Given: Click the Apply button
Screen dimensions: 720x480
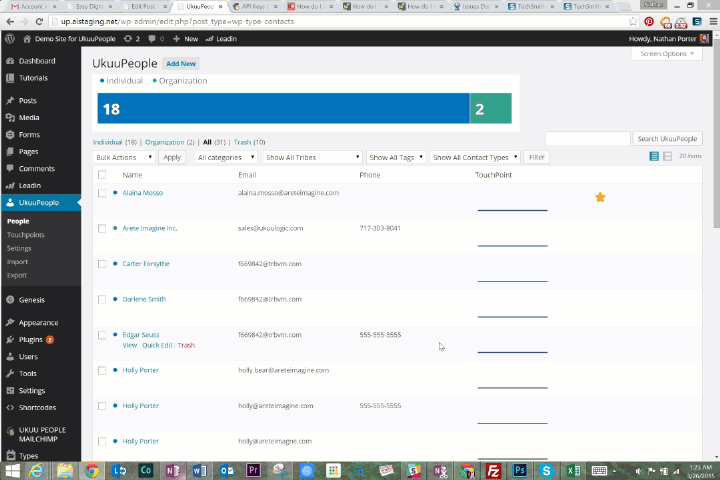Looking at the screenshot, I should pyautogui.click(x=172, y=157).
